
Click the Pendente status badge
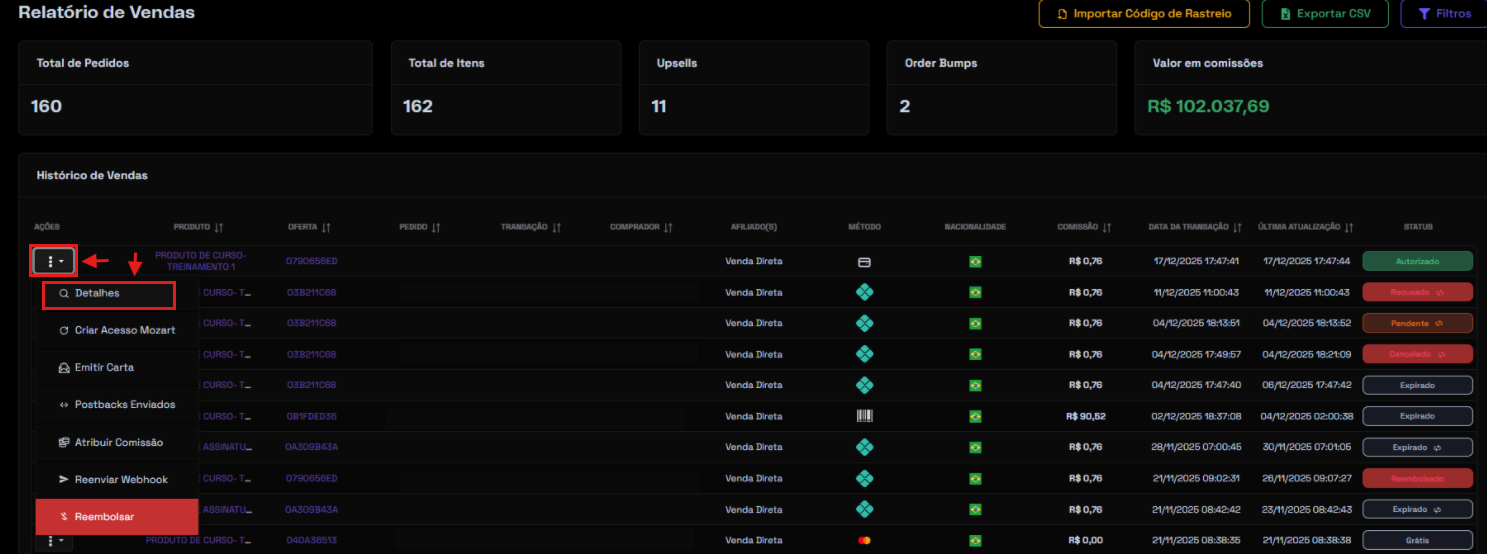(1417, 324)
